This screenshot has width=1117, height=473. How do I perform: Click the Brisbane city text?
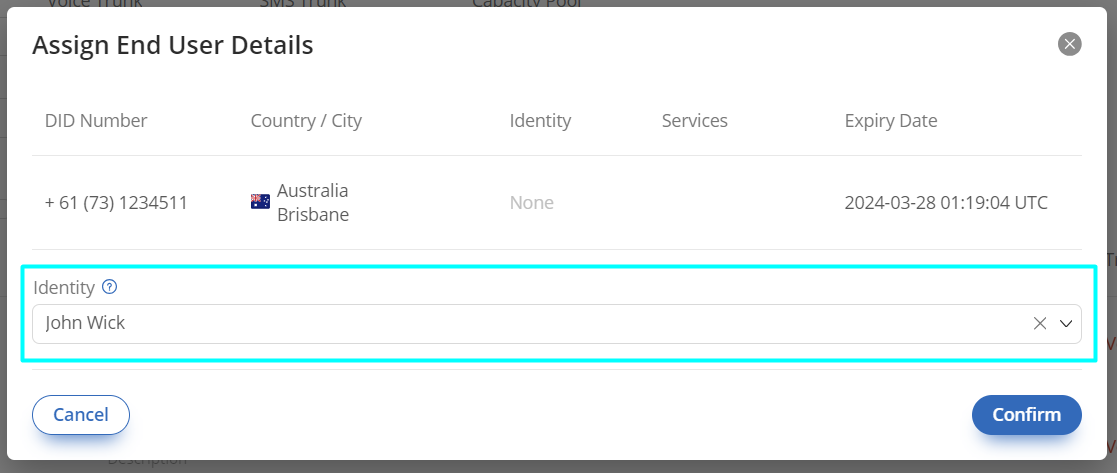pos(313,215)
